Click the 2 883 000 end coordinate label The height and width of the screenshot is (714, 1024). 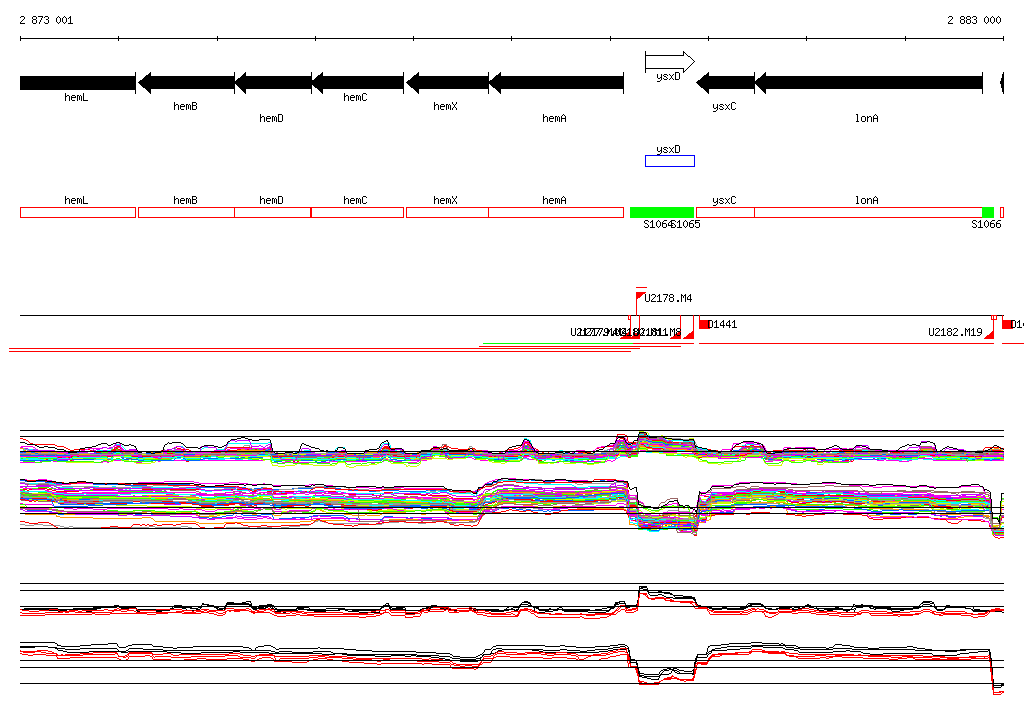[974, 20]
